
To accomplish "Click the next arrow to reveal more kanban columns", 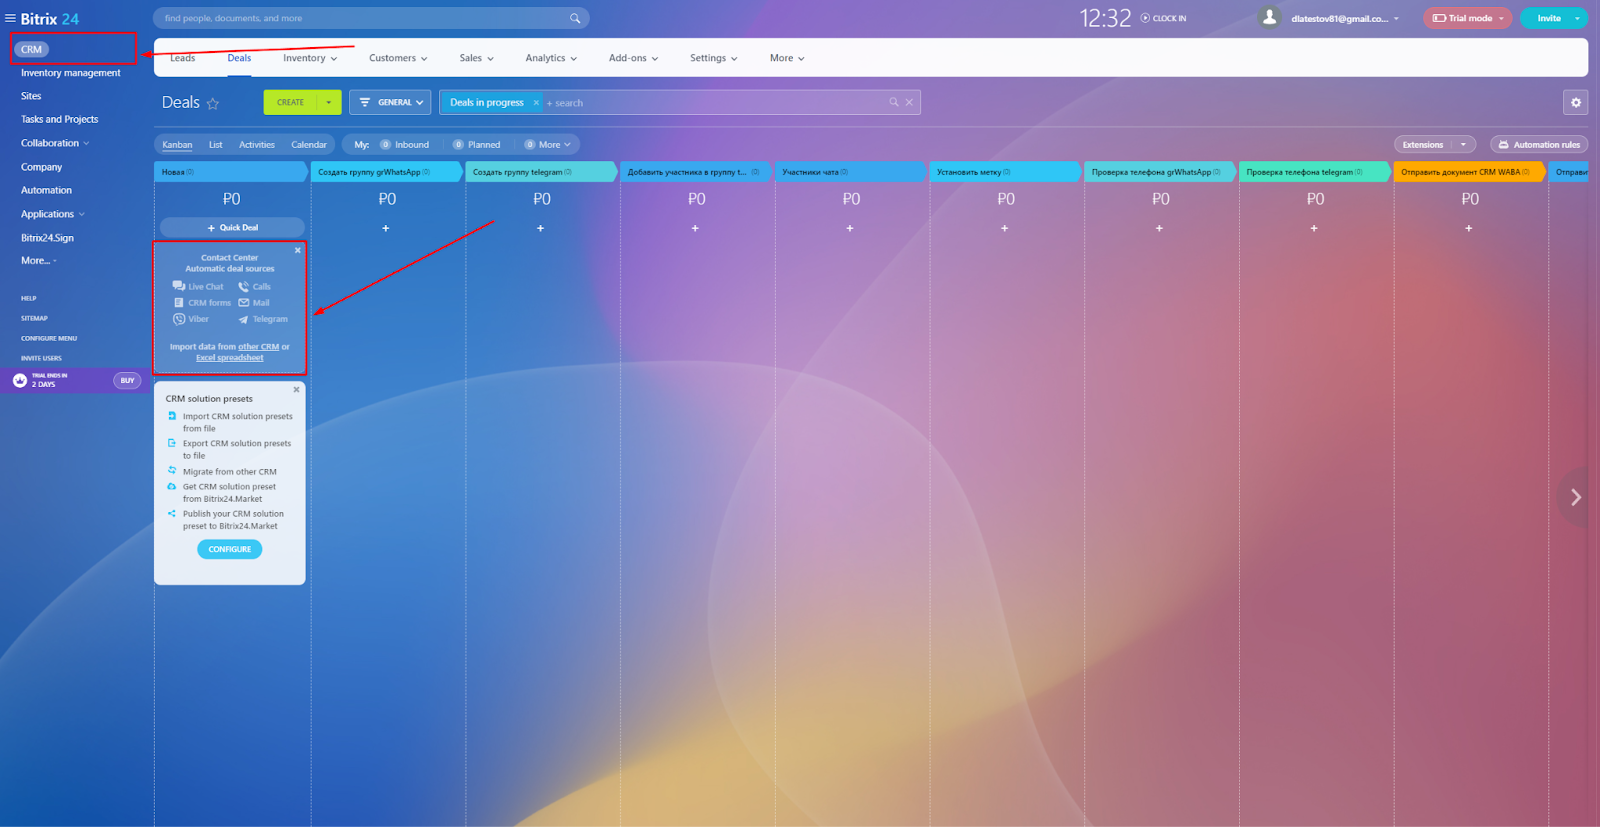I will pos(1575,497).
